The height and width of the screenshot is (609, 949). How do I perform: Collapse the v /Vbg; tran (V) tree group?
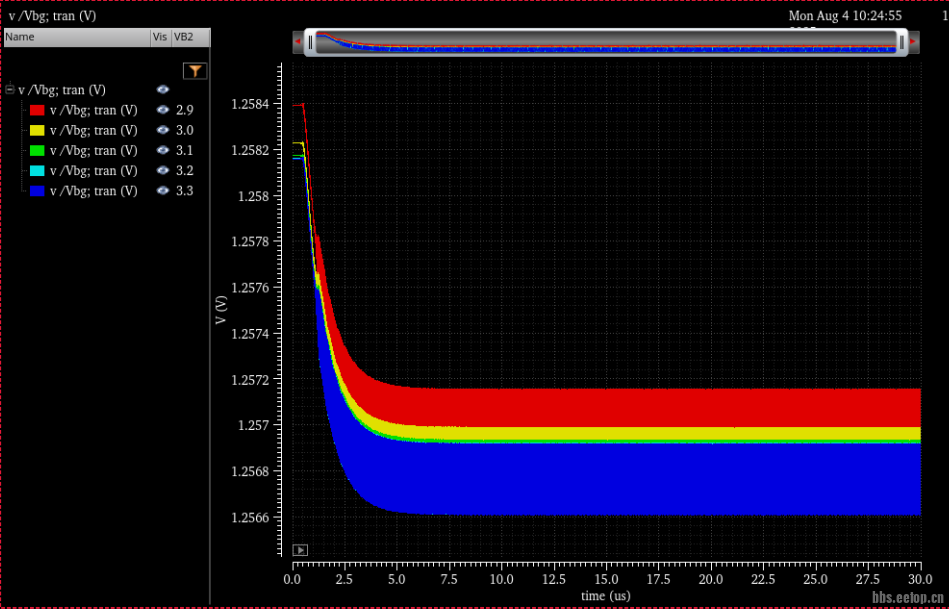(10, 90)
